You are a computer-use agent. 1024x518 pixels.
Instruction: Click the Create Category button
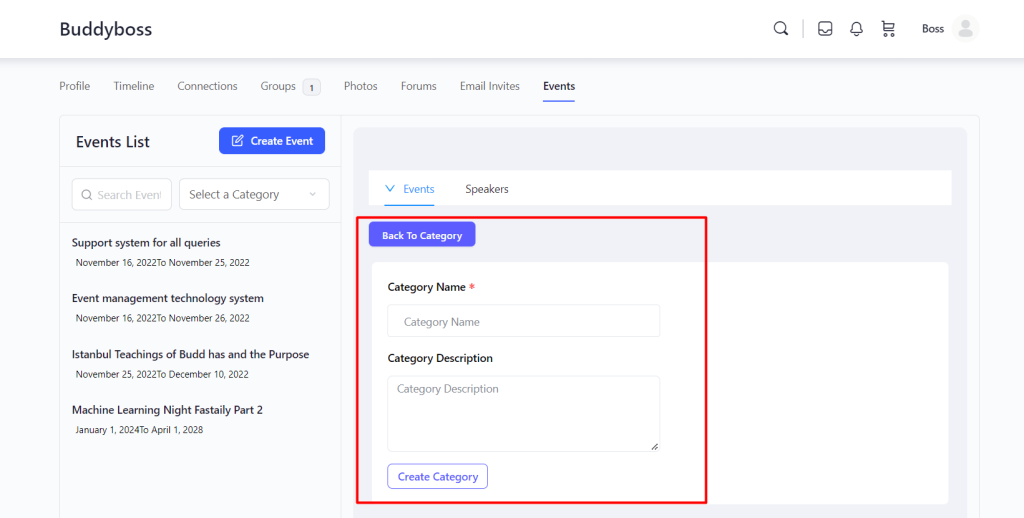(438, 477)
